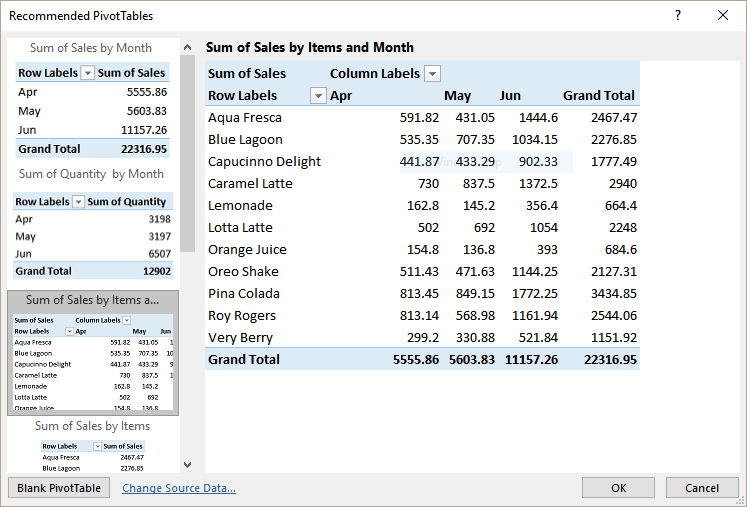The image size is (747, 507).
Task: Click the scroll up arrow in thumbnail list
Action: point(188,47)
